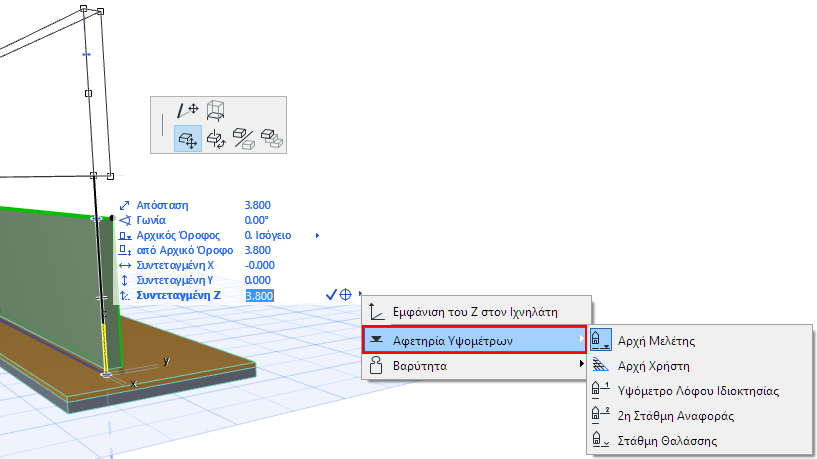Click the Γωνία angle icon
The height and width of the screenshot is (459, 817).
coord(125,220)
